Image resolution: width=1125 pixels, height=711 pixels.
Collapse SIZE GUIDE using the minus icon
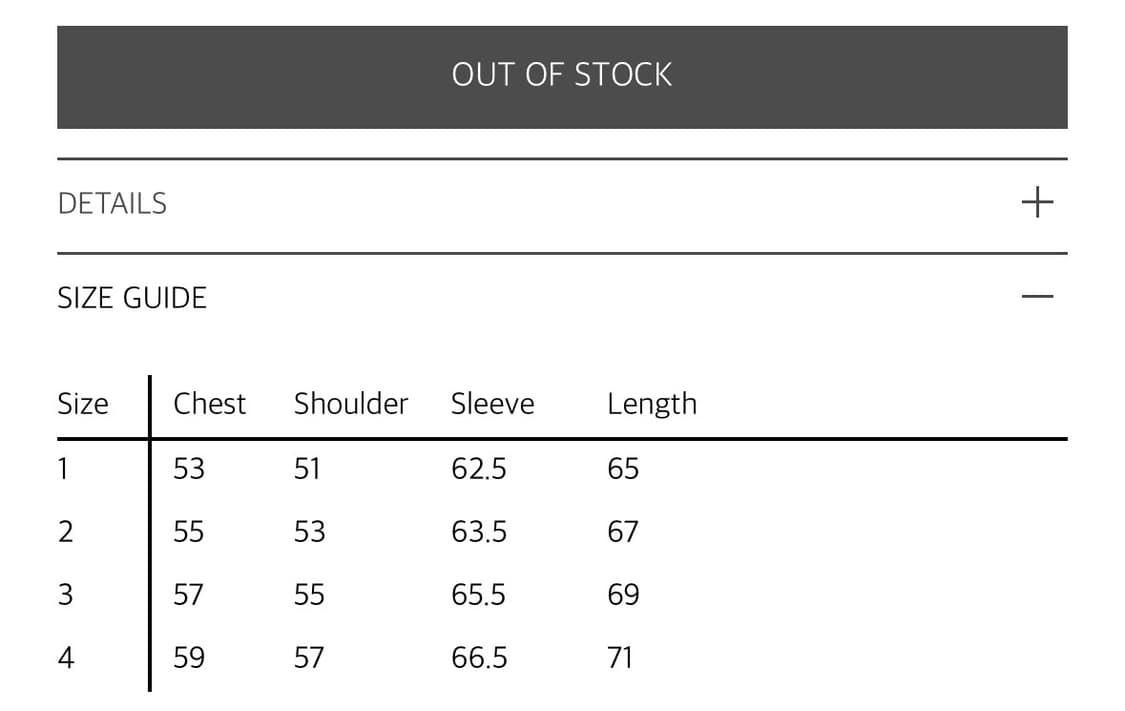[x=1037, y=296]
